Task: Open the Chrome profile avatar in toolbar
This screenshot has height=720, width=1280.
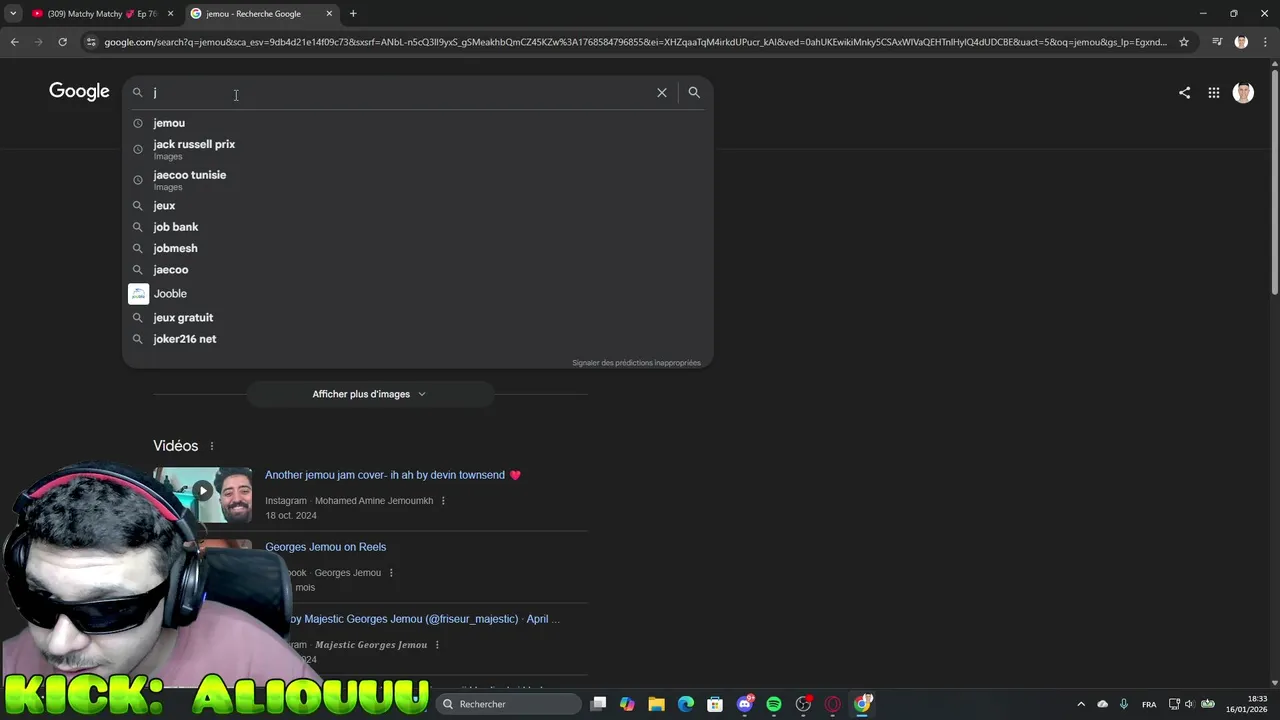Action: [x=1241, y=42]
